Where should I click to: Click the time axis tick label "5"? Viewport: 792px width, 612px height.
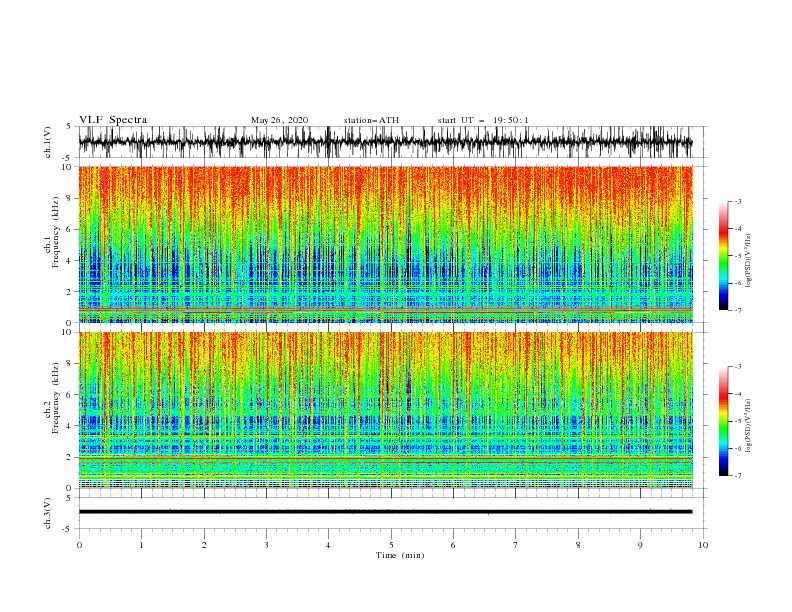click(x=391, y=545)
